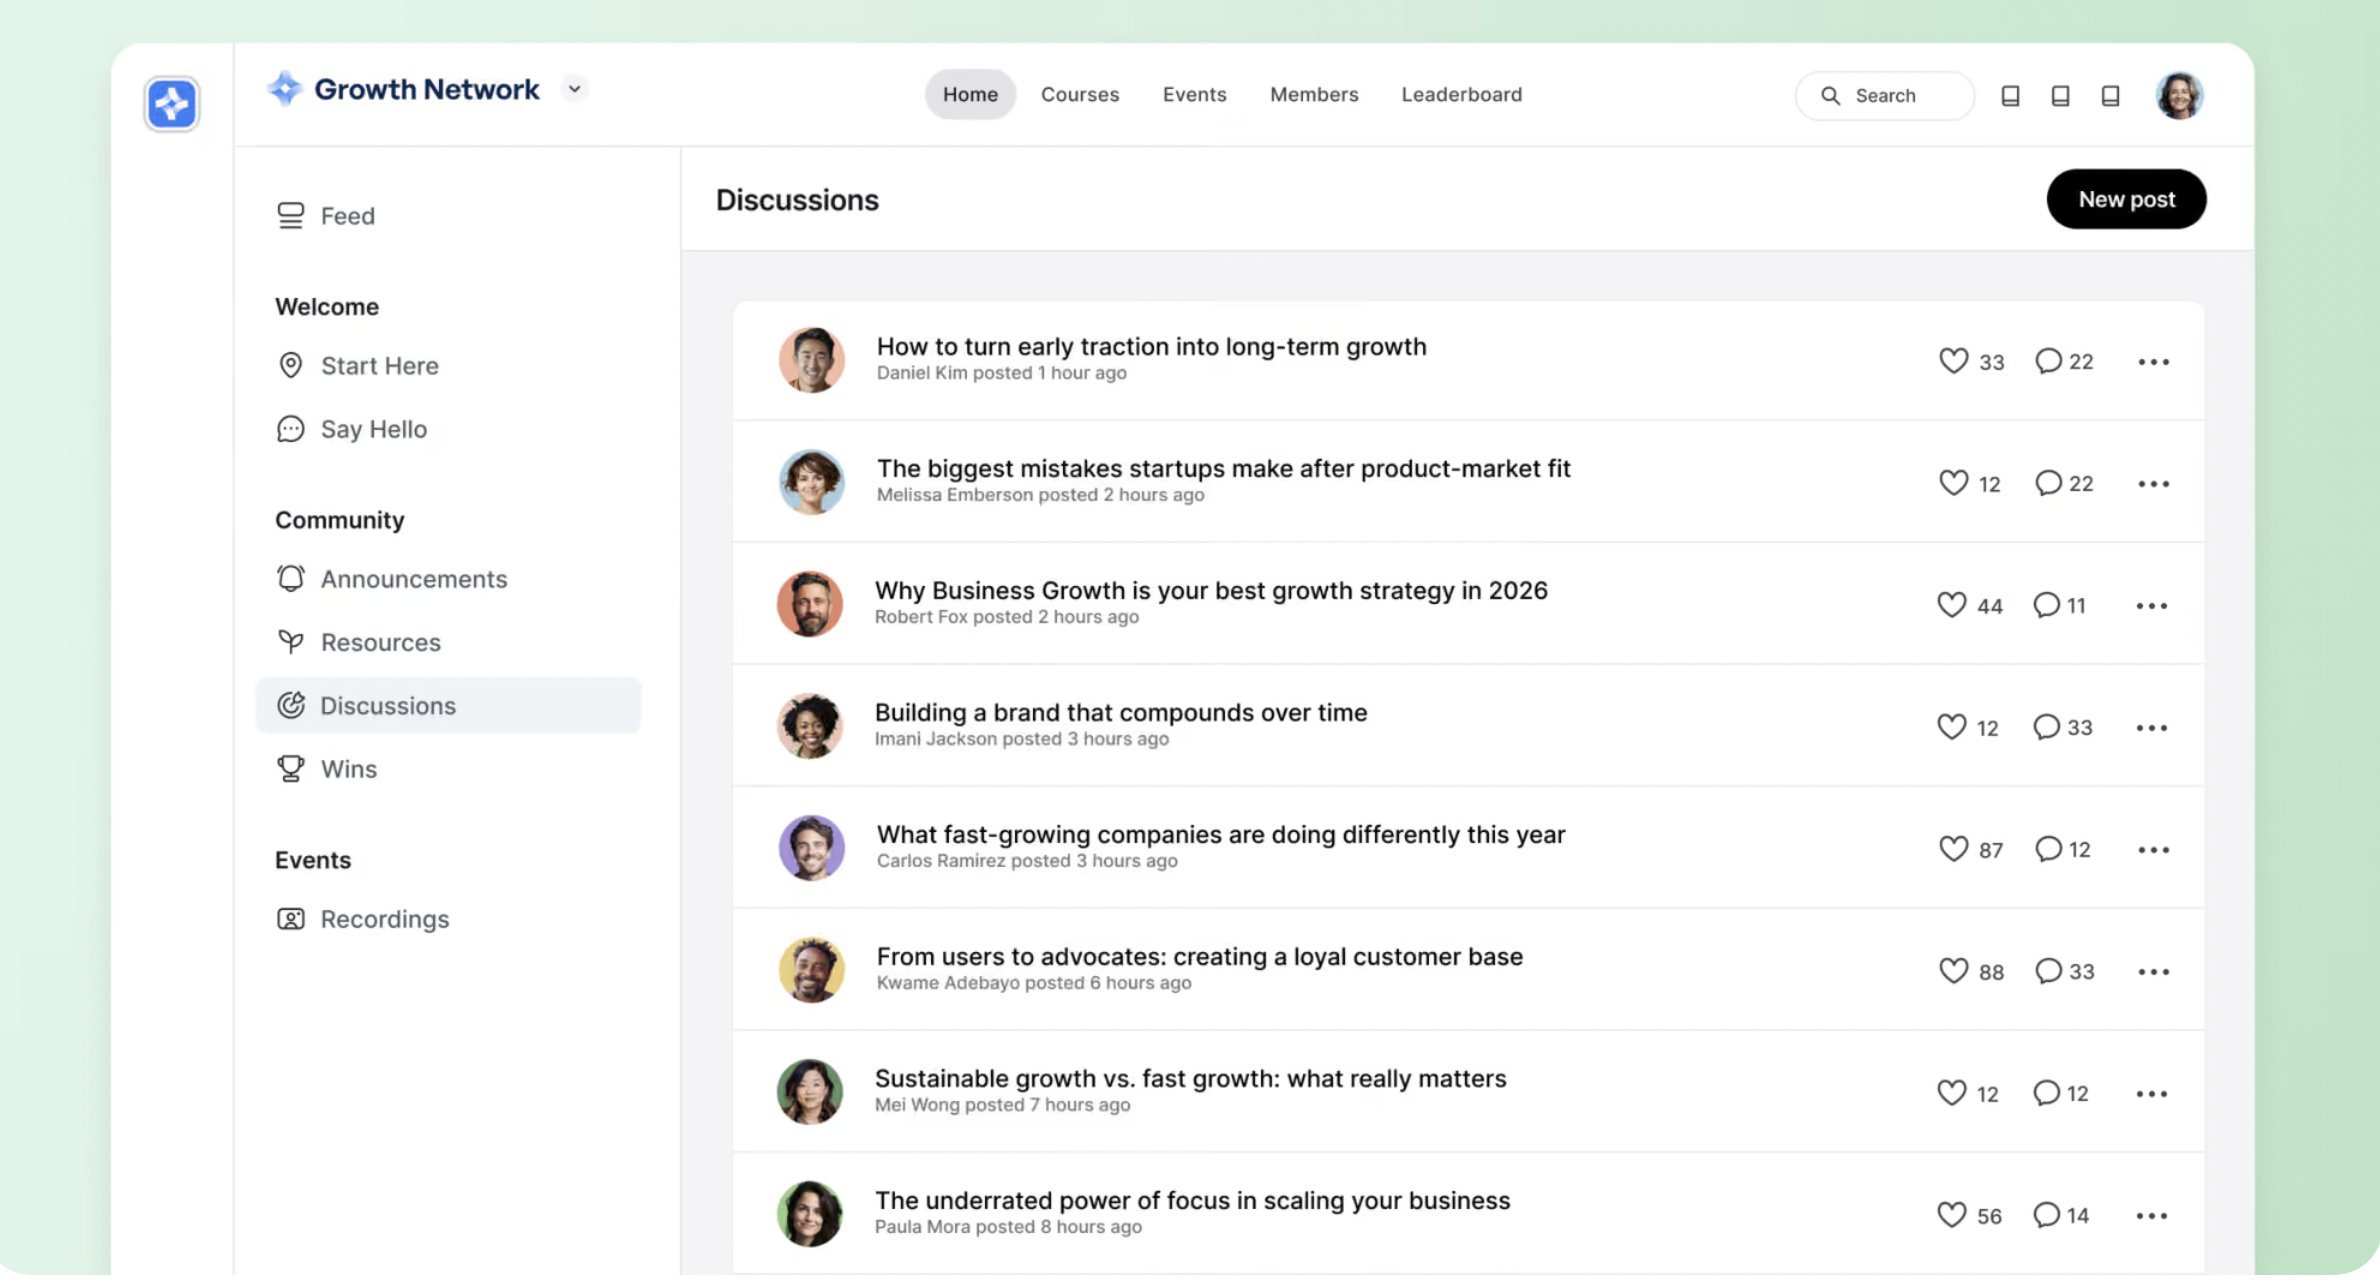Like Imani Jackson's brand post
Viewport: 2380px width, 1282px height.
[1951, 727]
